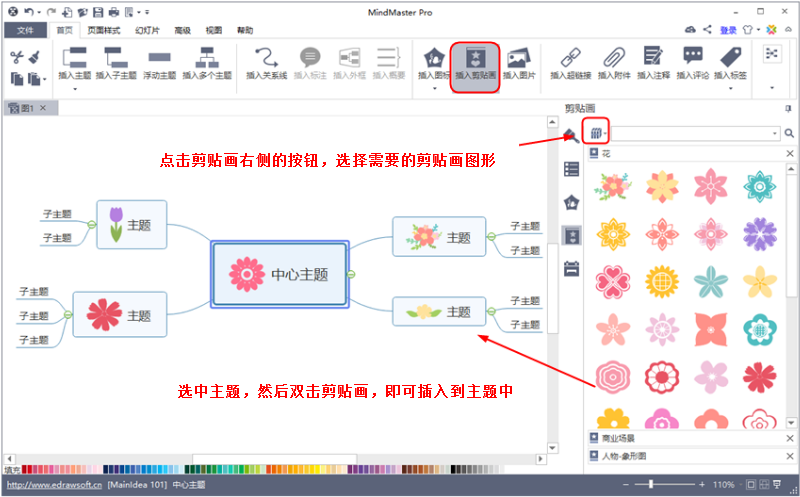Viewport: 800px width, 497px height.
Task: Open the mark panel pentagon icon
Action: (571, 203)
